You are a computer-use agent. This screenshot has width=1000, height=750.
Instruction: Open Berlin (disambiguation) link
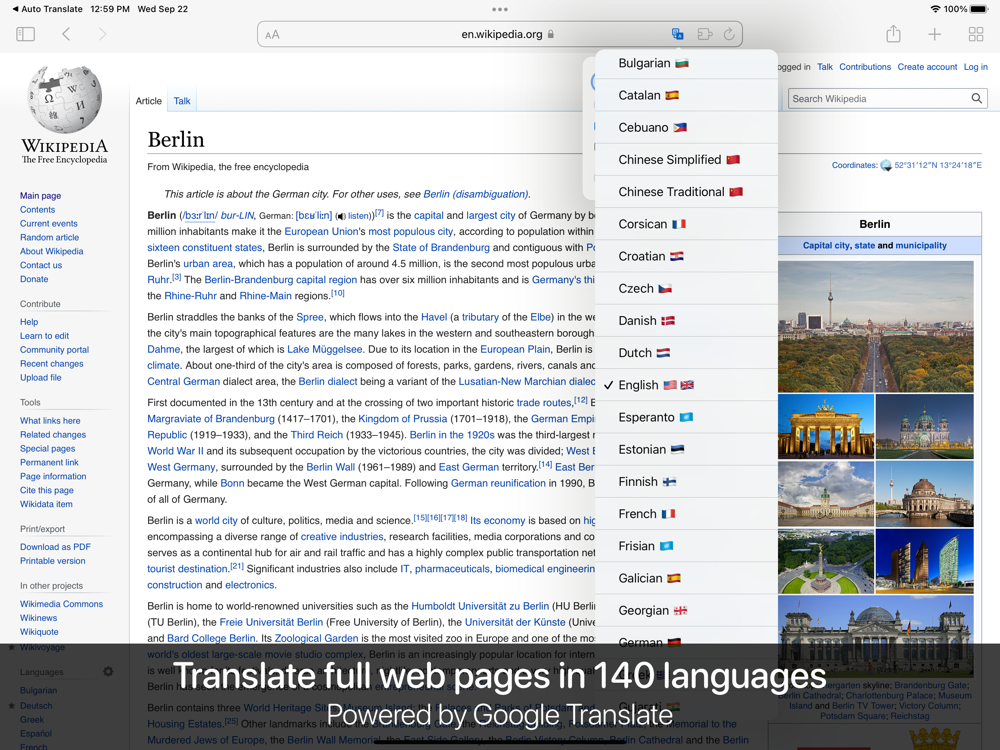pyautogui.click(x=475, y=194)
